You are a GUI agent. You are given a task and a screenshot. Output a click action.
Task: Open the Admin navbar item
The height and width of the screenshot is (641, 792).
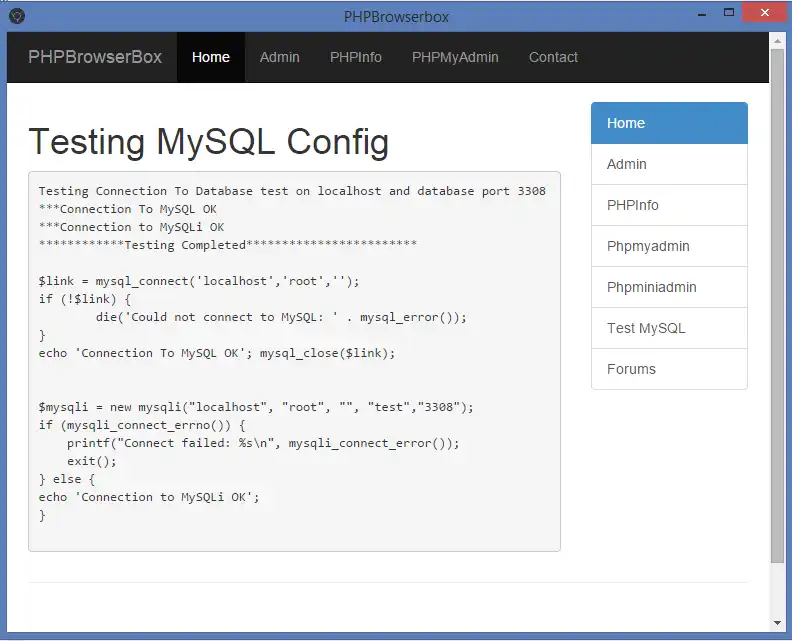[x=280, y=57]
